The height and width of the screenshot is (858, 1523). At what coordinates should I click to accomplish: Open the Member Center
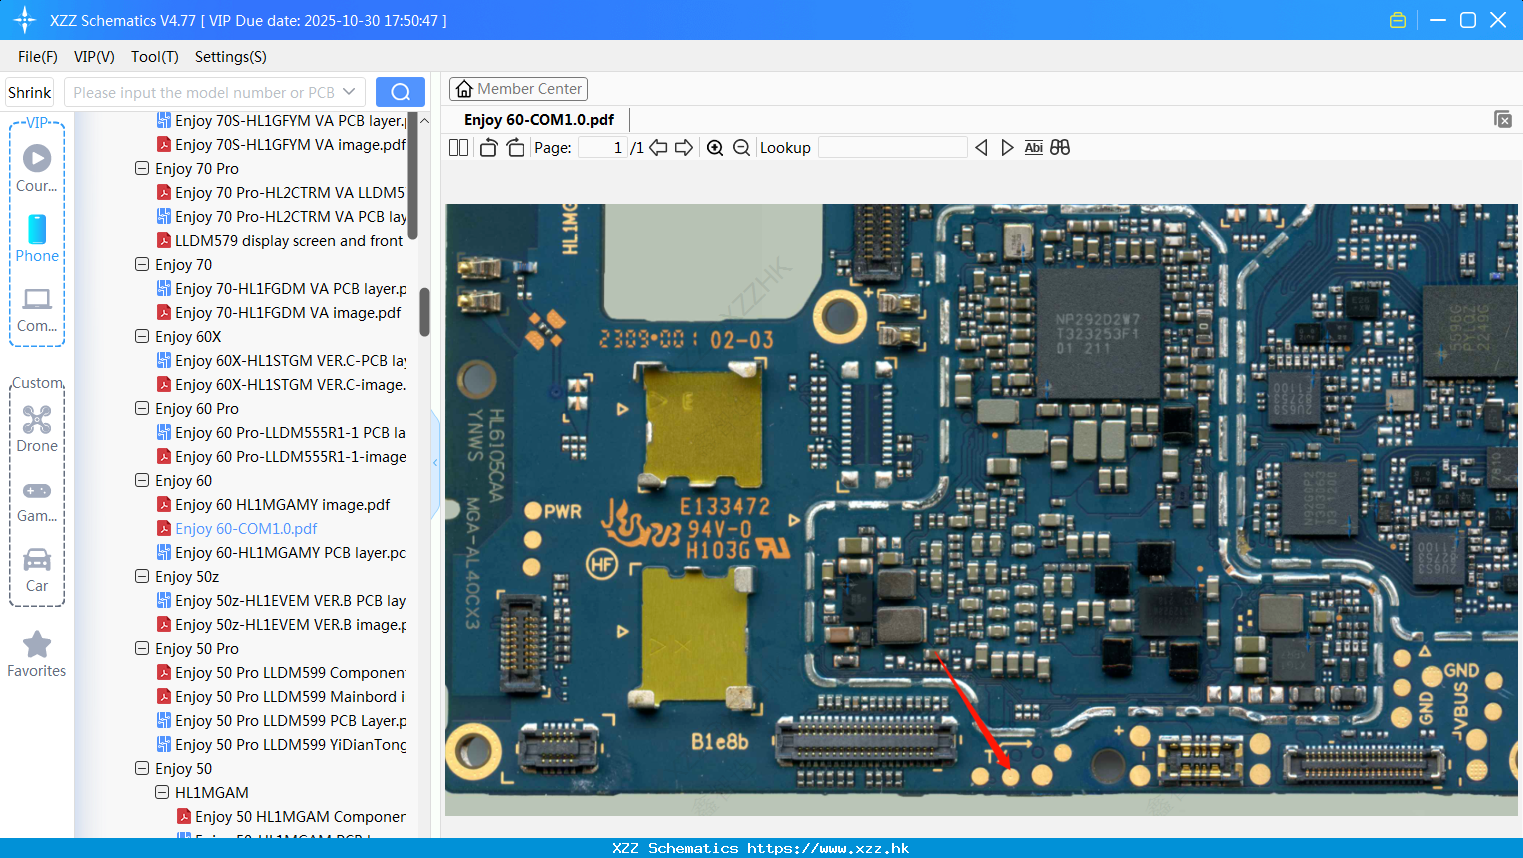[x=518, y=89]
